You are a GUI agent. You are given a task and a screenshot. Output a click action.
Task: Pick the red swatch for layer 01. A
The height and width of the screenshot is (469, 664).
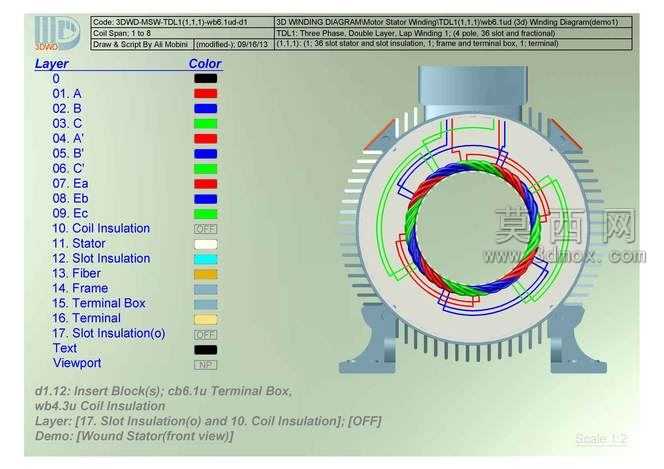(x=205, y=94)
